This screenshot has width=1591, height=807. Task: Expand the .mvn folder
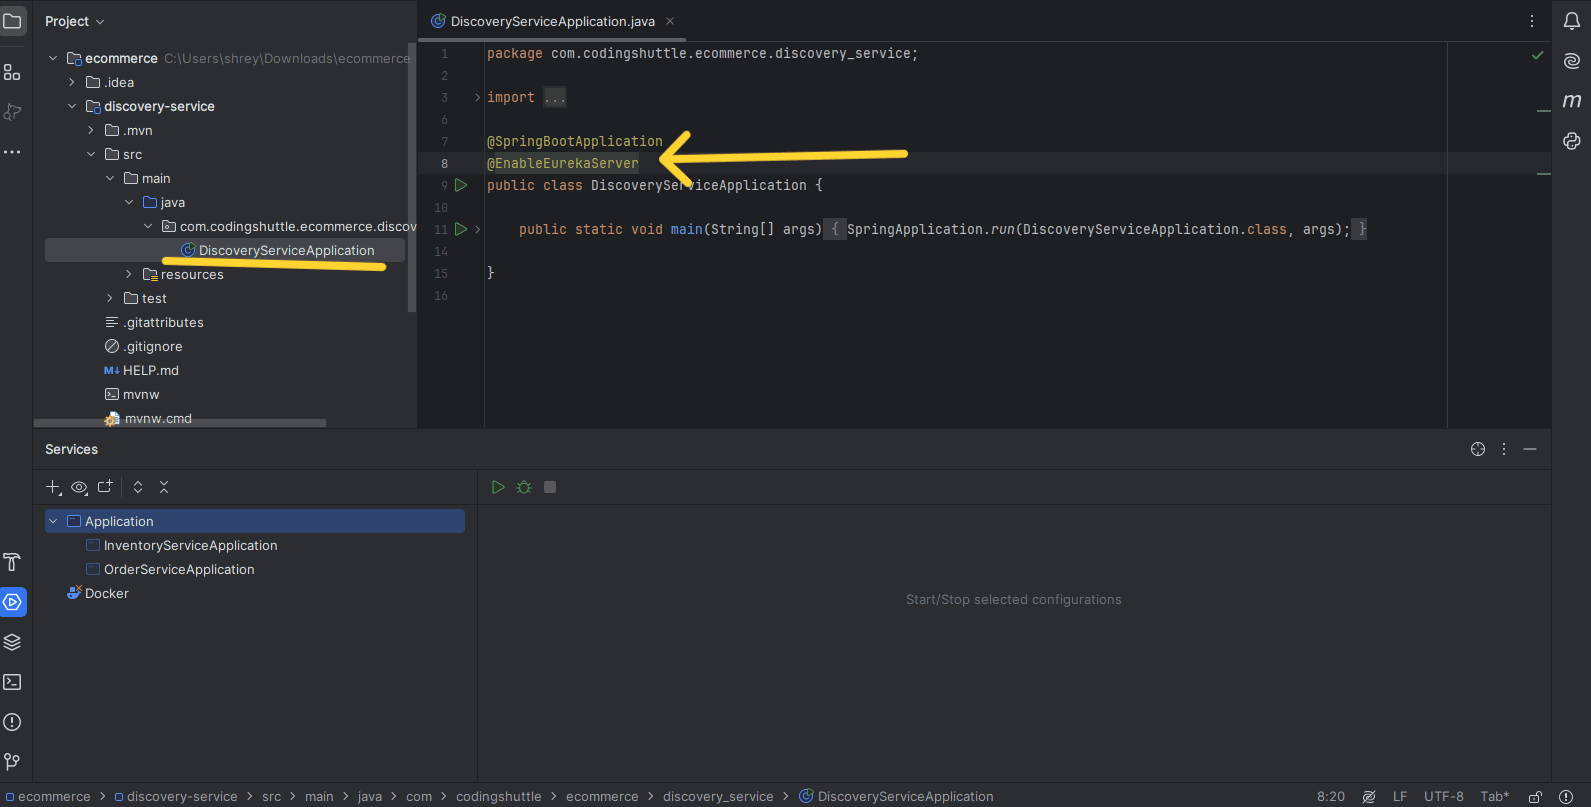91,130
